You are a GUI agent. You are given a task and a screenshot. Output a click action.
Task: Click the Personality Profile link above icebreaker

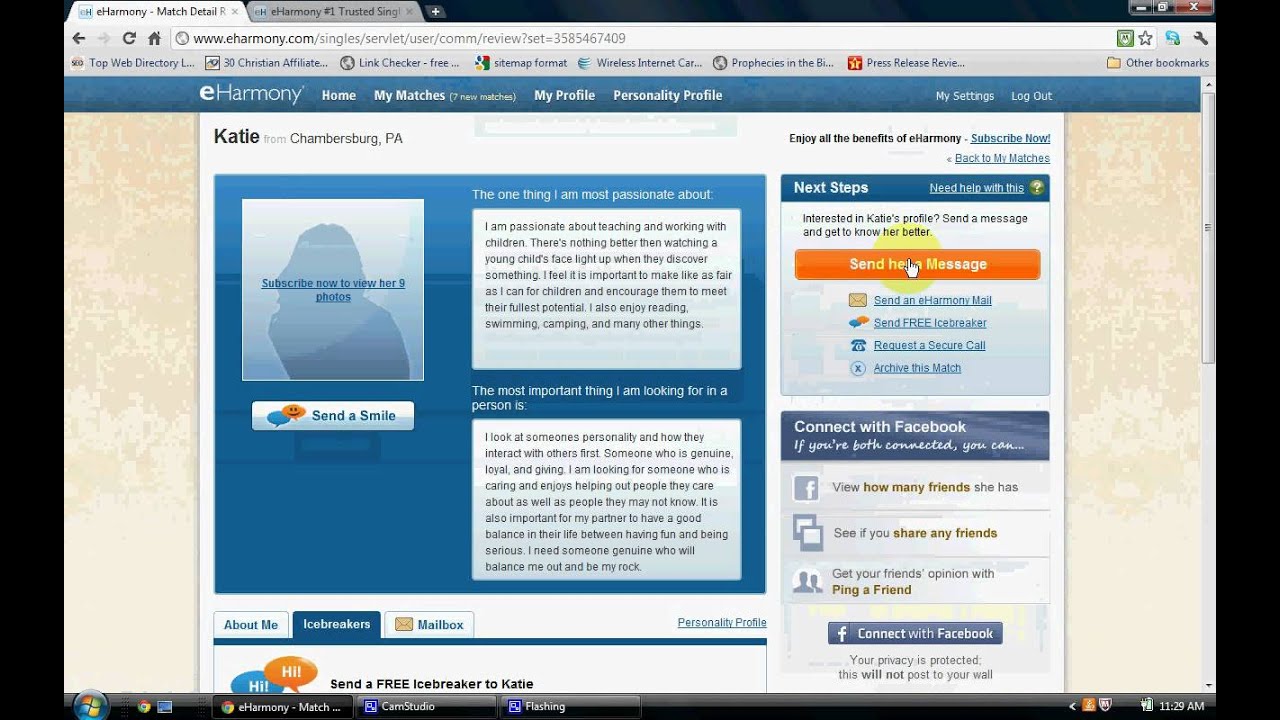coord(722,622)
